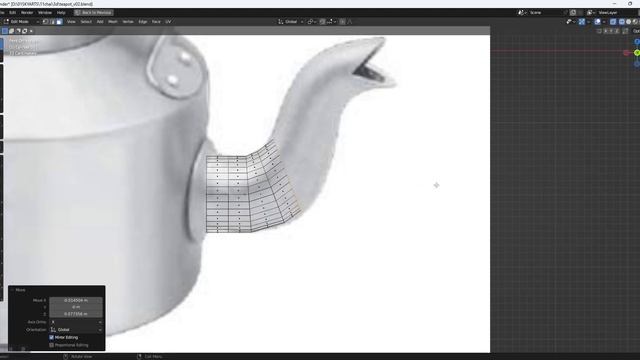Click the red X axis on navigation gizmo
Viewport: 640px width, 360px height.
pyautogui.click(x=627, y=53)
